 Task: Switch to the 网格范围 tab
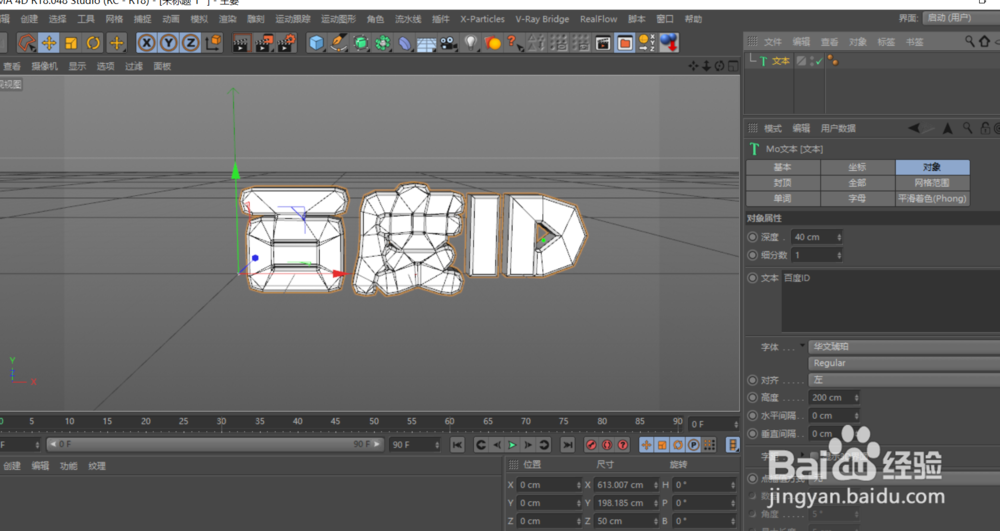tap(932, 183)
